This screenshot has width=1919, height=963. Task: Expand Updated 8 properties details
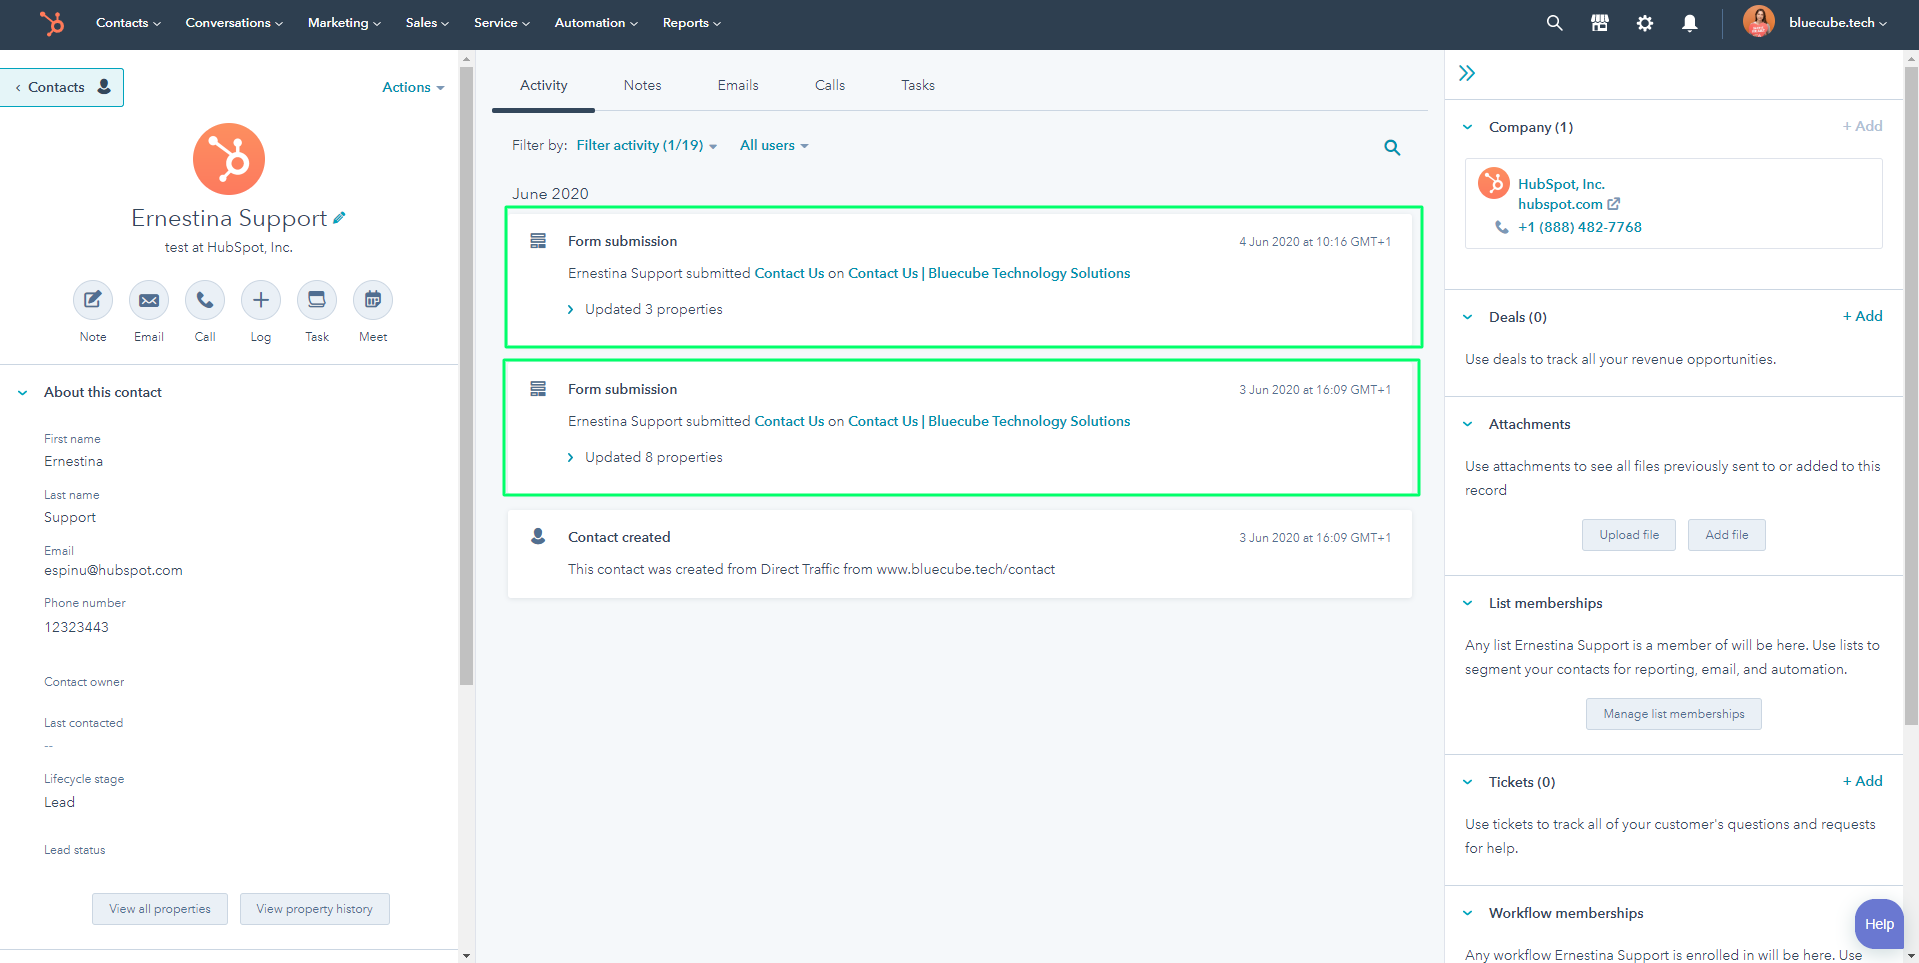coord(645,457)
